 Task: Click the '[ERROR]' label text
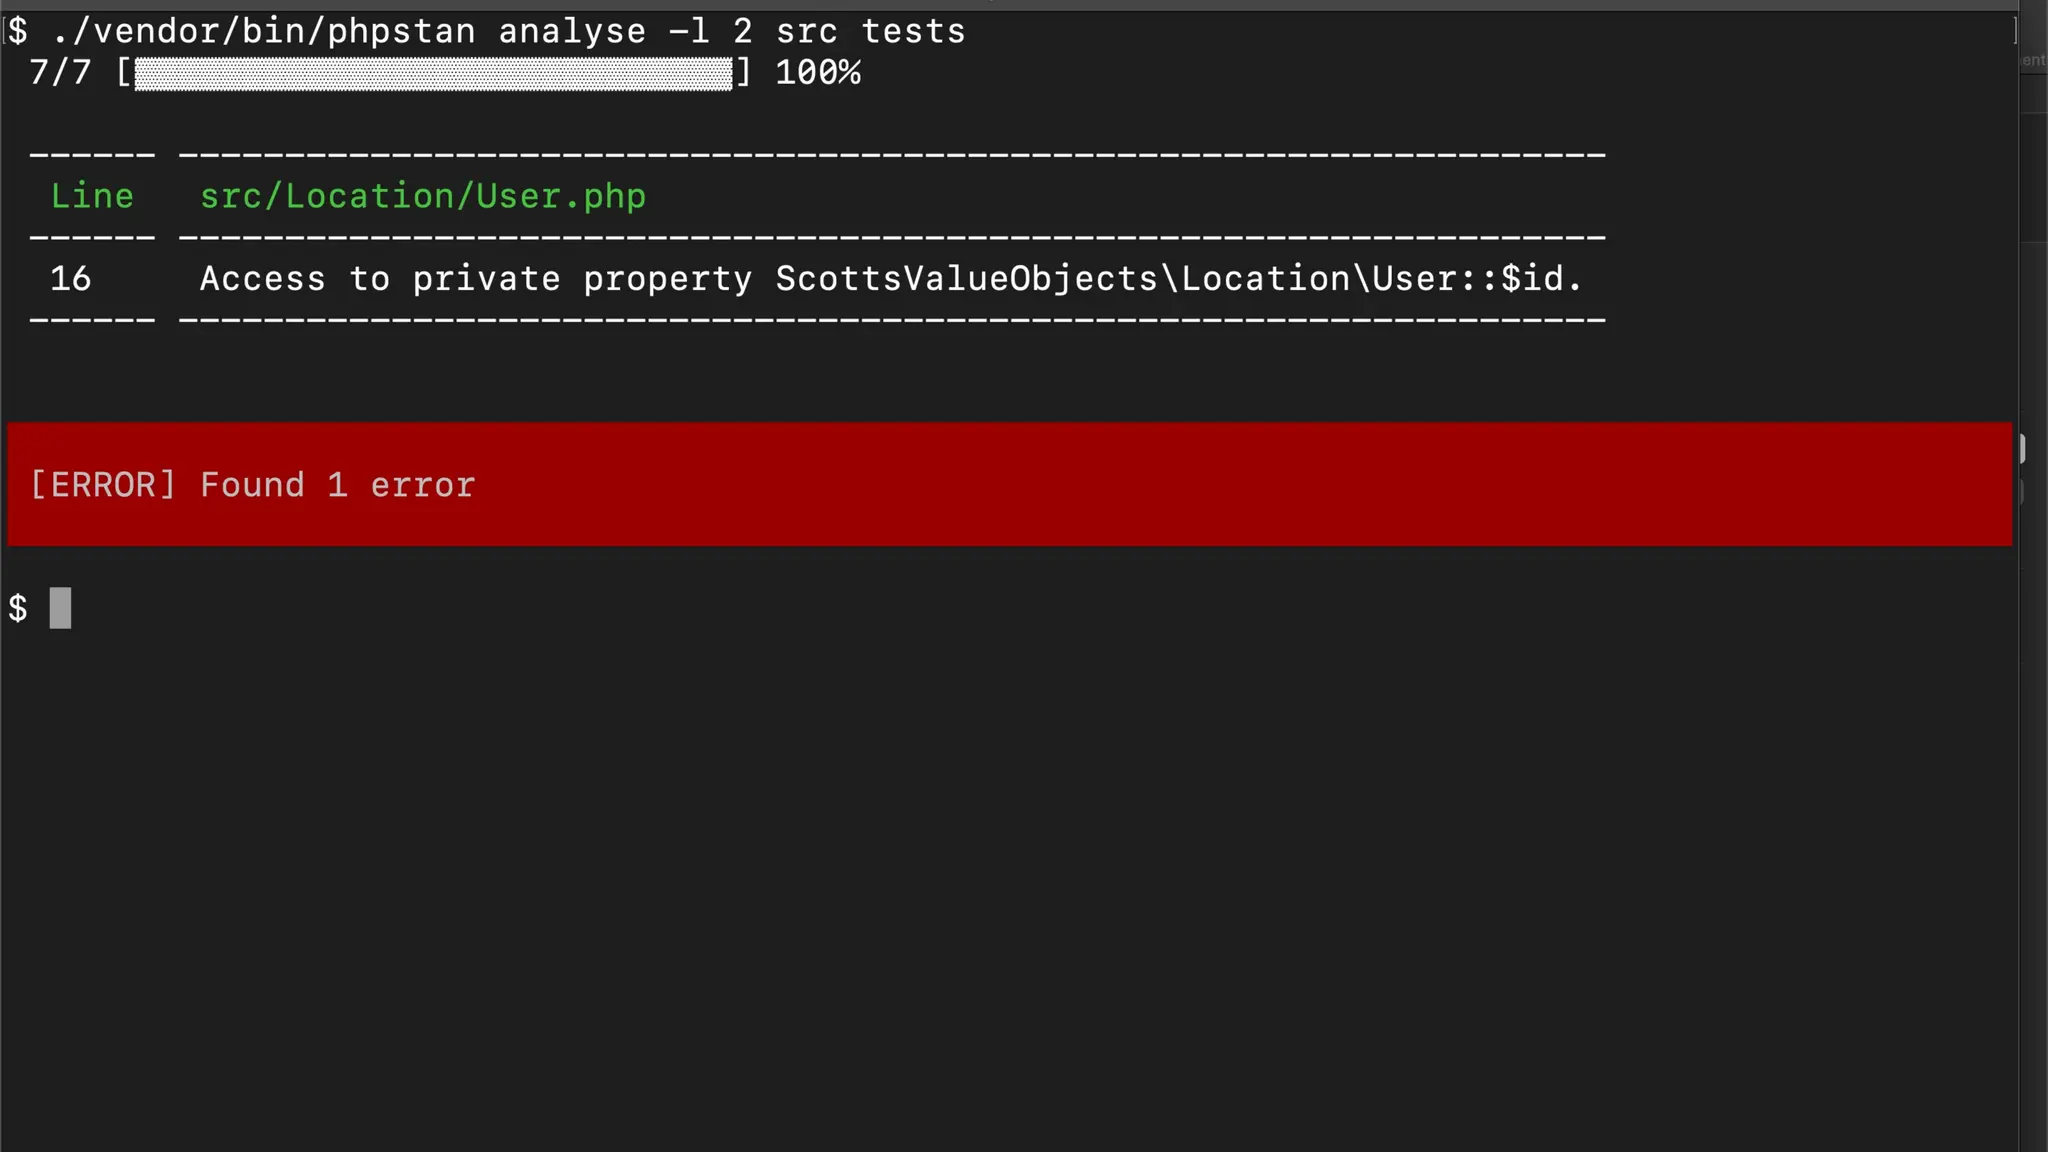(x=103, y=485)
